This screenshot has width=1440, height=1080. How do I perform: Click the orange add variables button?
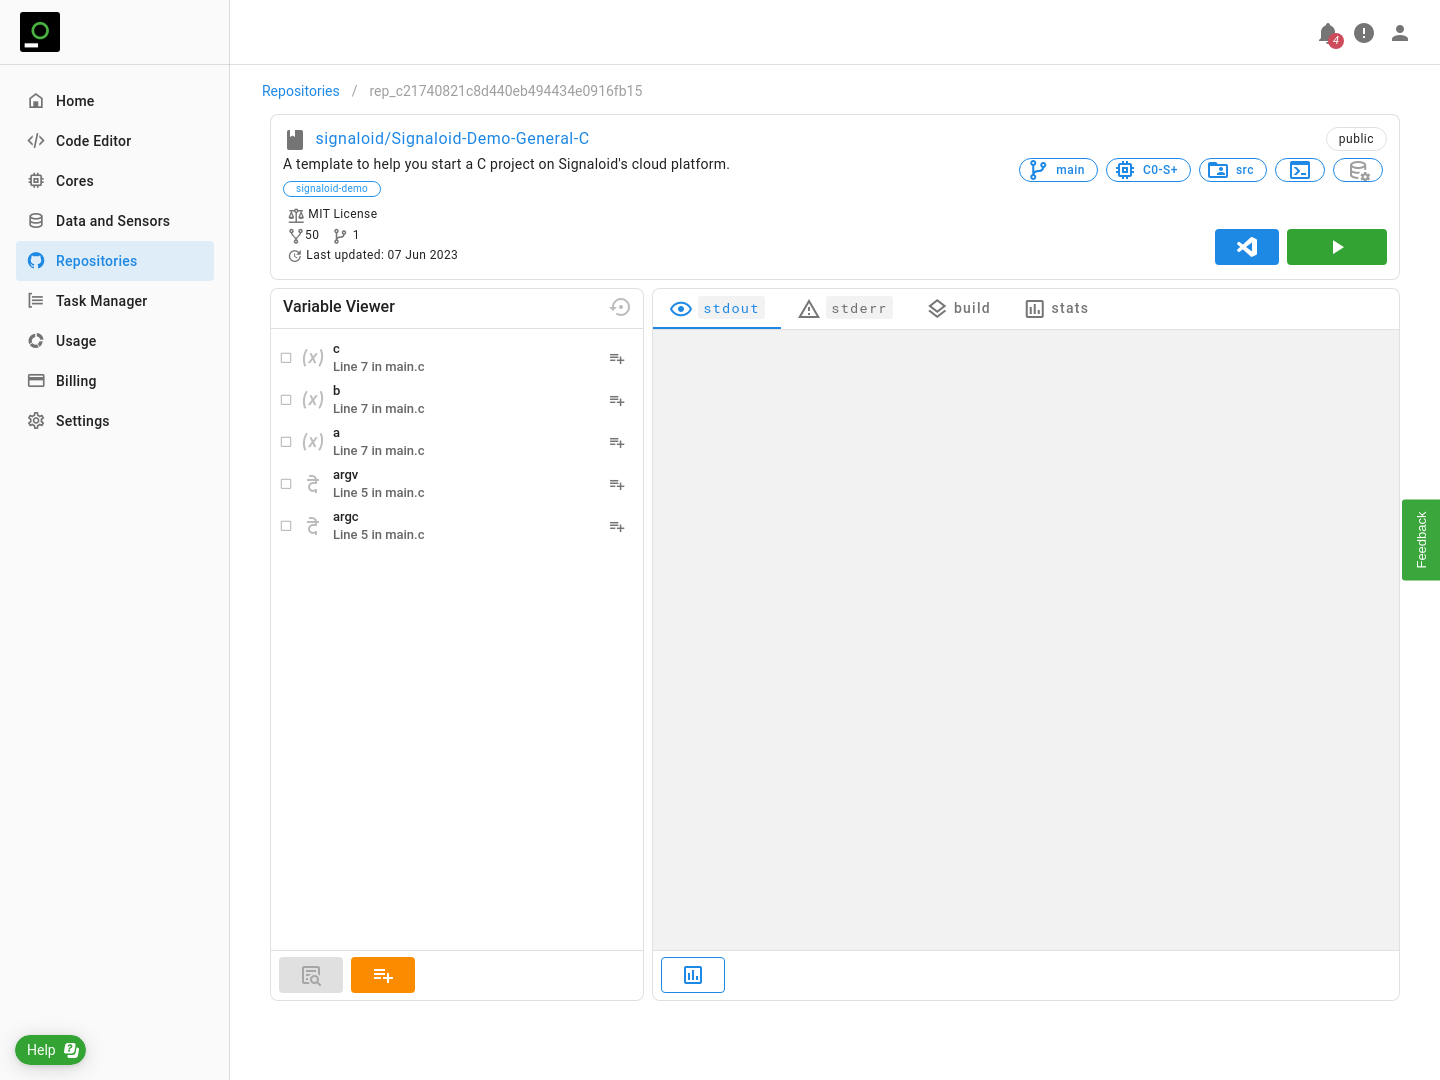click(382, 975)
